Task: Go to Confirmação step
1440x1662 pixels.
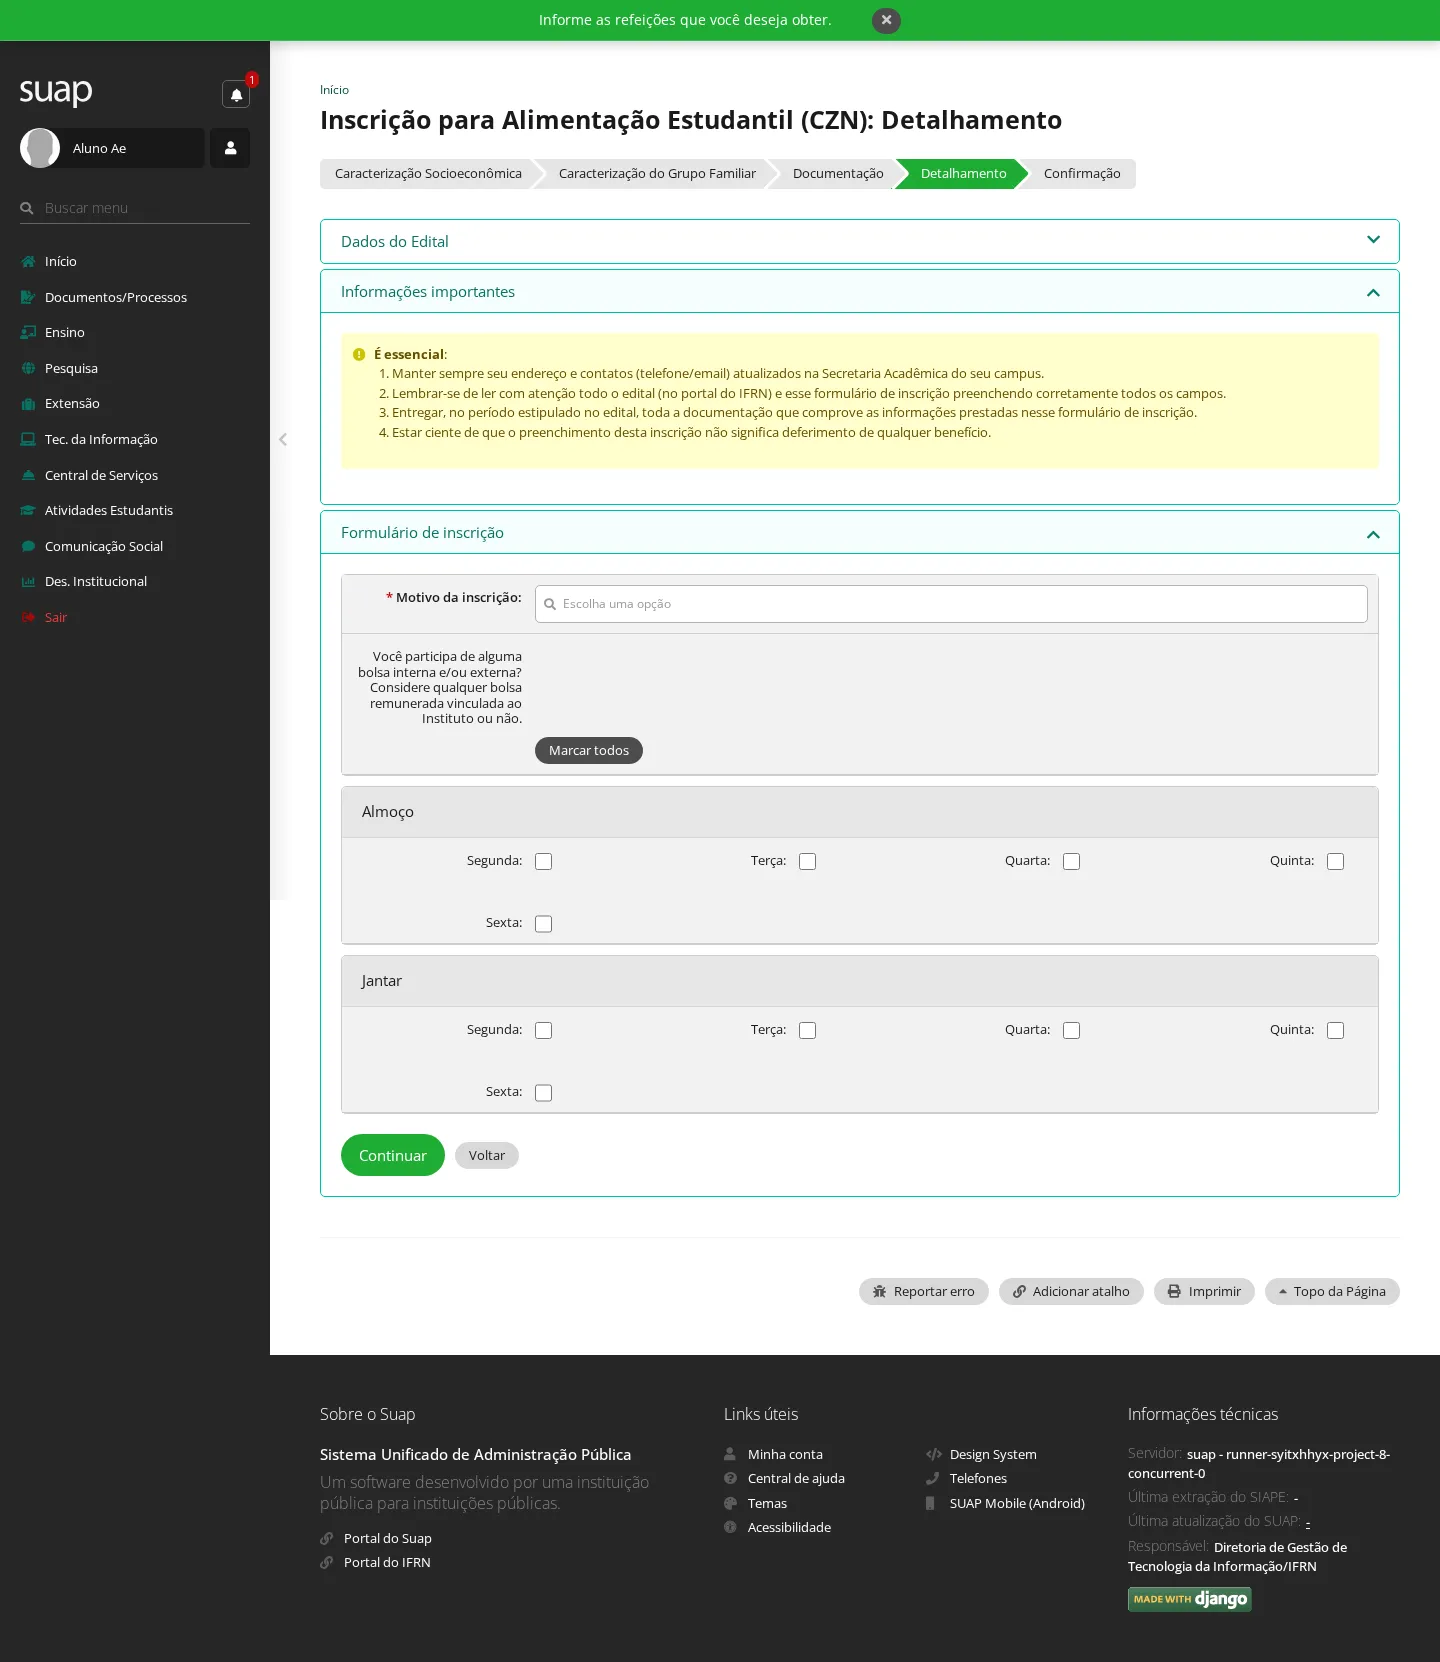Action: click(1082, 174)
